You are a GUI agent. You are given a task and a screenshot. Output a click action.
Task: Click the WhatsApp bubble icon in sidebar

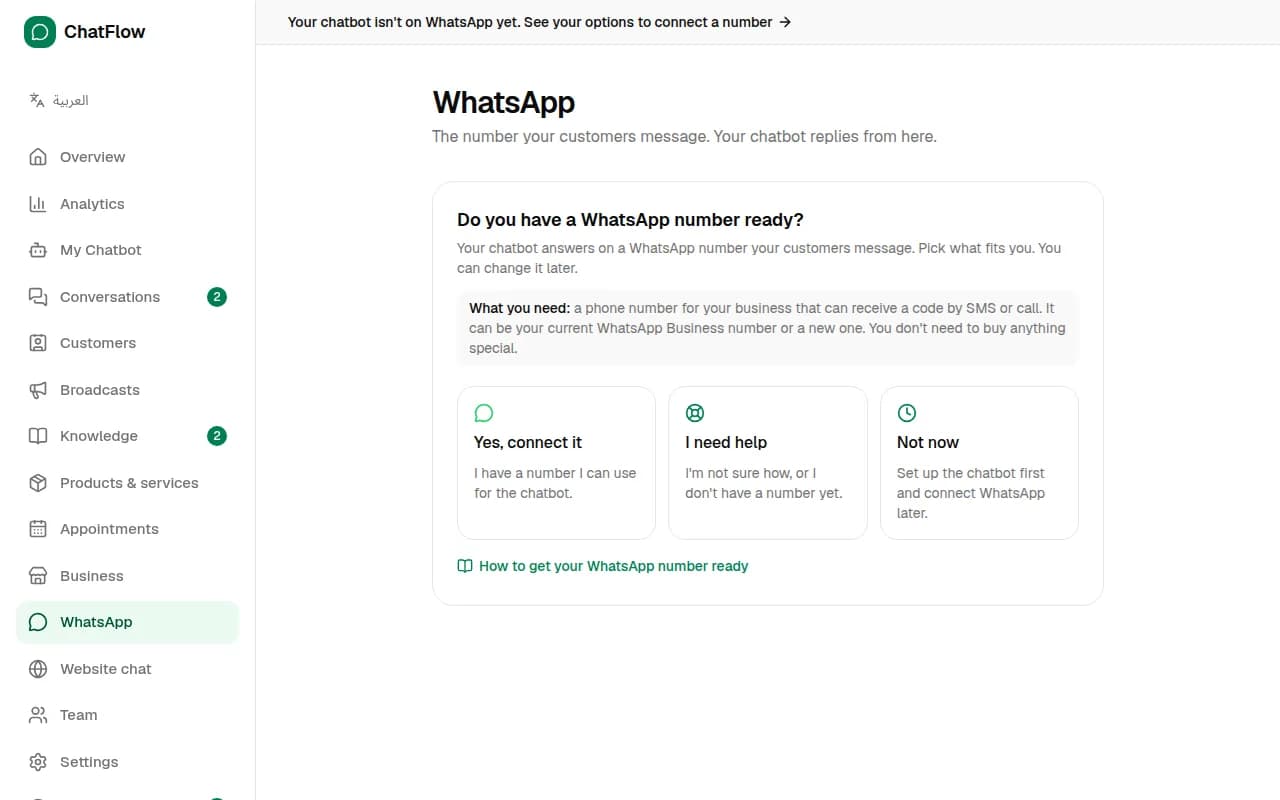coord(38,622)
